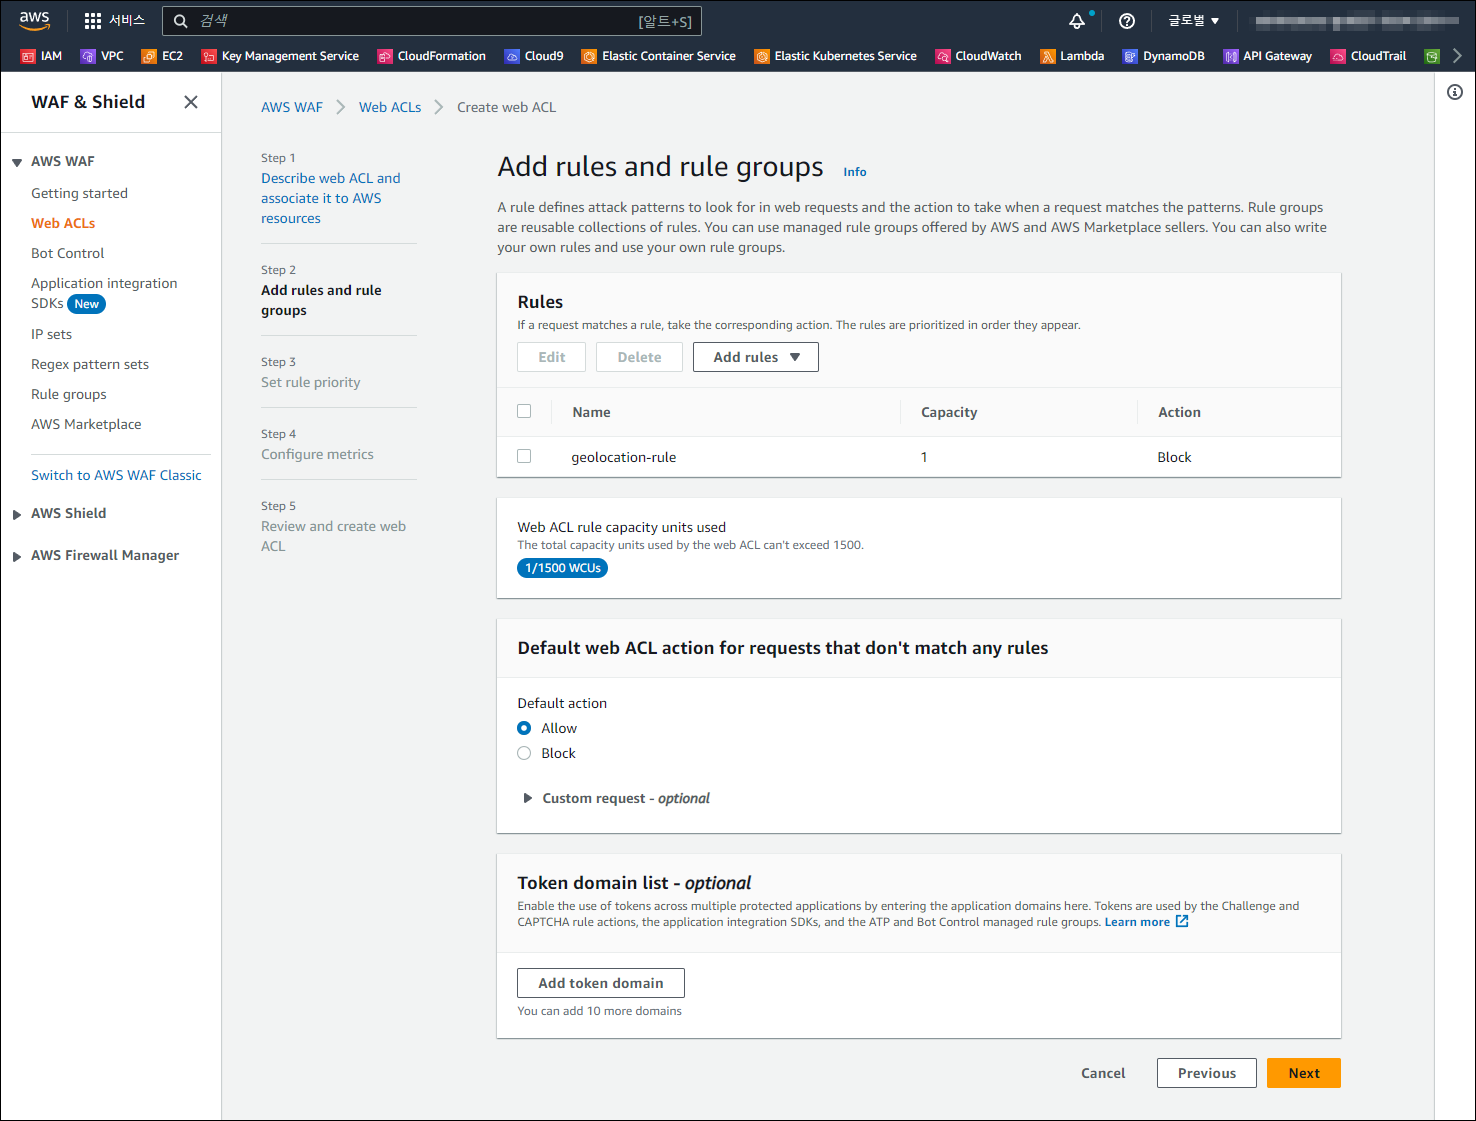
Task: Click the Name column header
Action: 591,412
